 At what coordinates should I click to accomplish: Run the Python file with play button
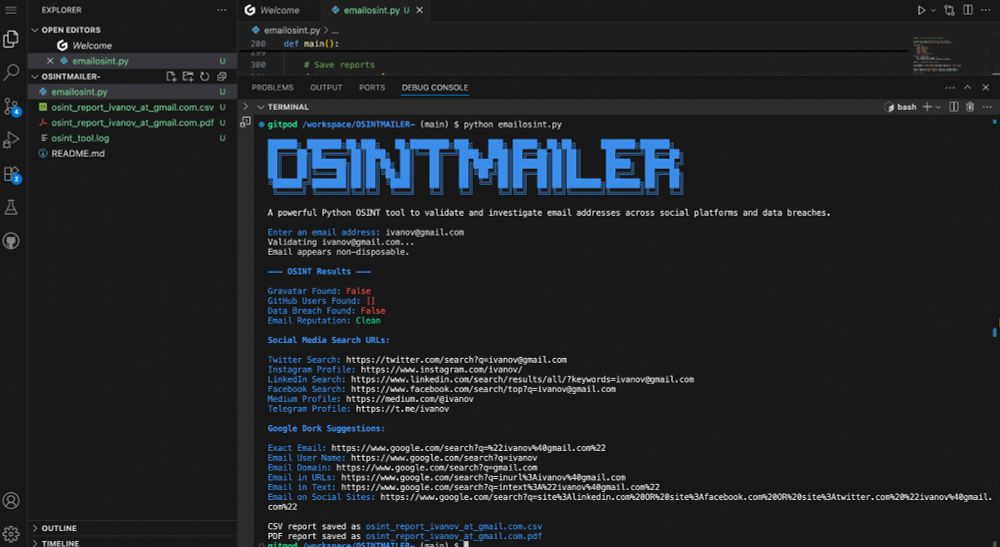point(921,10)
